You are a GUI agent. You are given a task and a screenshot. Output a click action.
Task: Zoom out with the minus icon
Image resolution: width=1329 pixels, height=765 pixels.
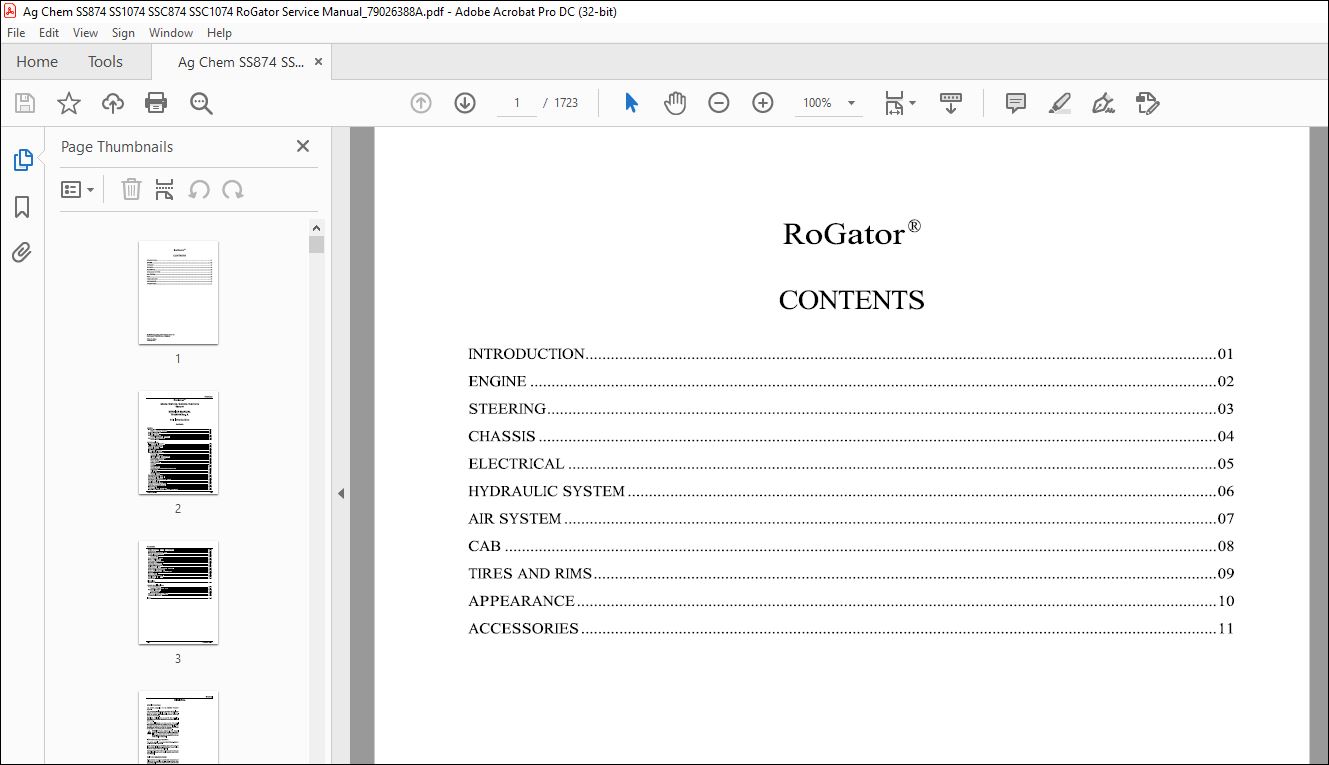pos(719,103)
